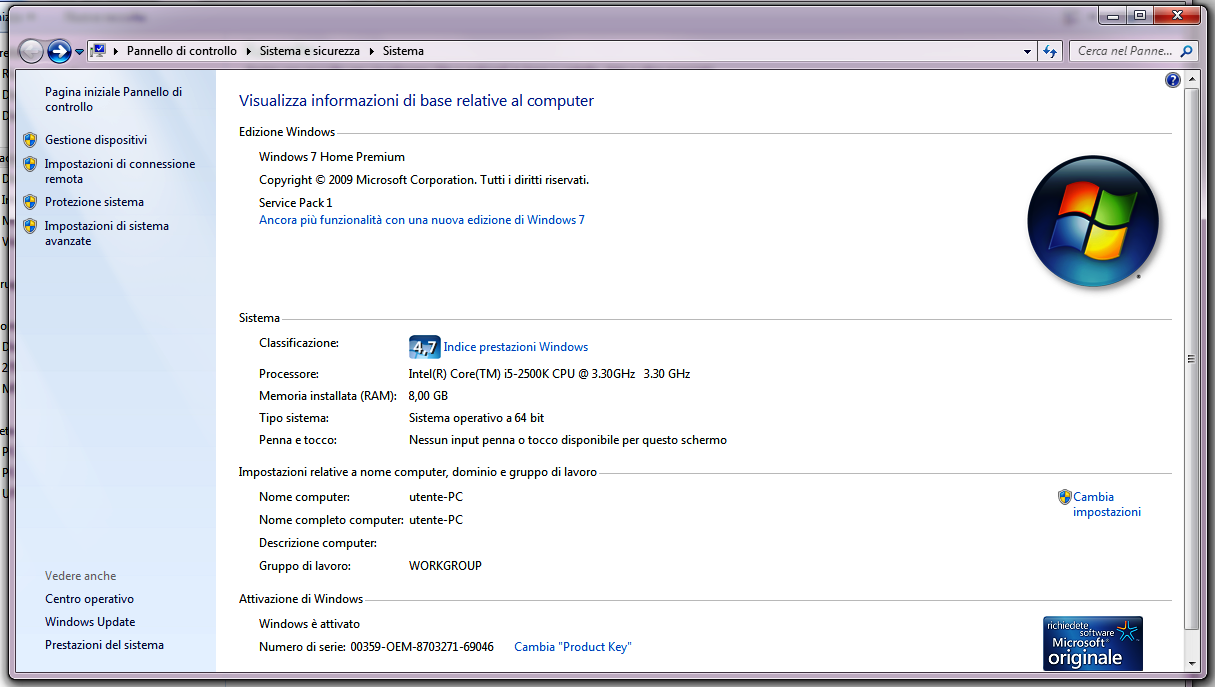
Task: Open Windows Update link
Action: click(x=90, y=622)
